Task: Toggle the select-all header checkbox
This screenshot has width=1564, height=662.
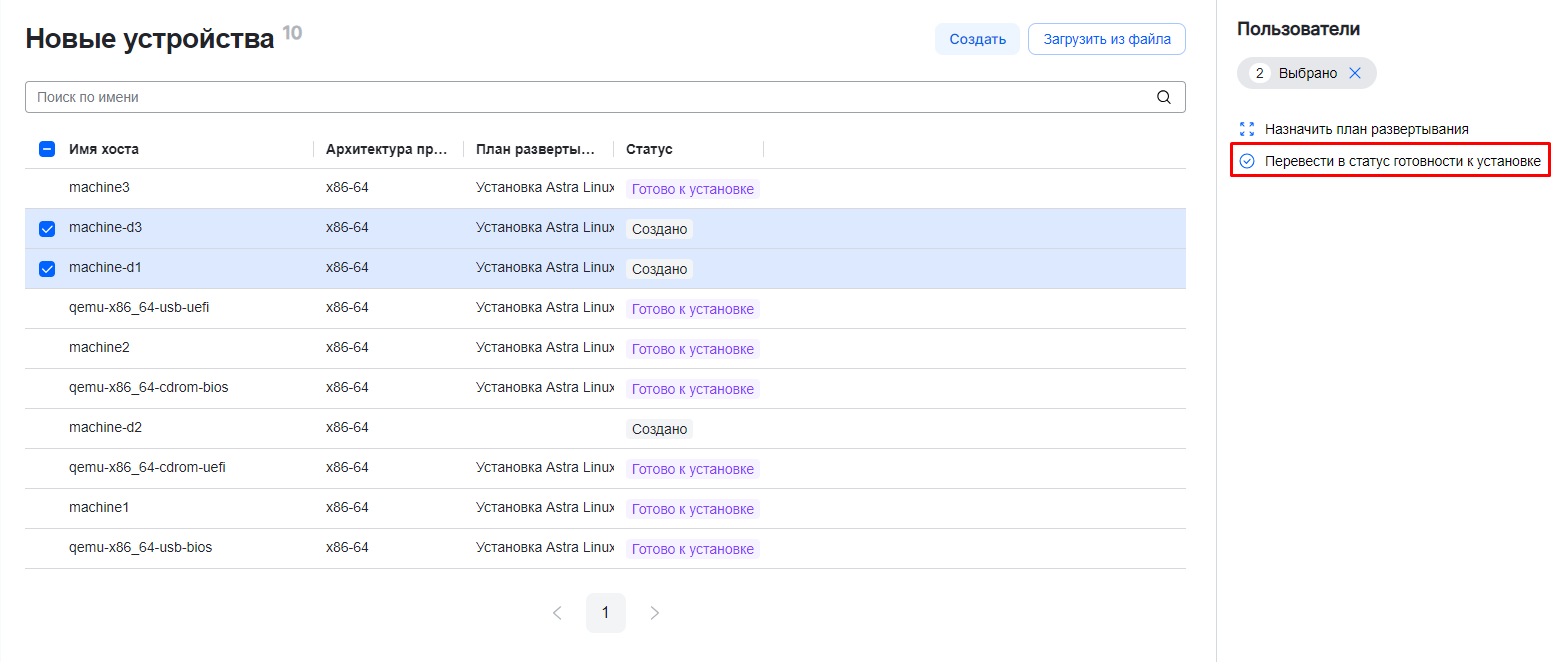Action: [47, 149]
